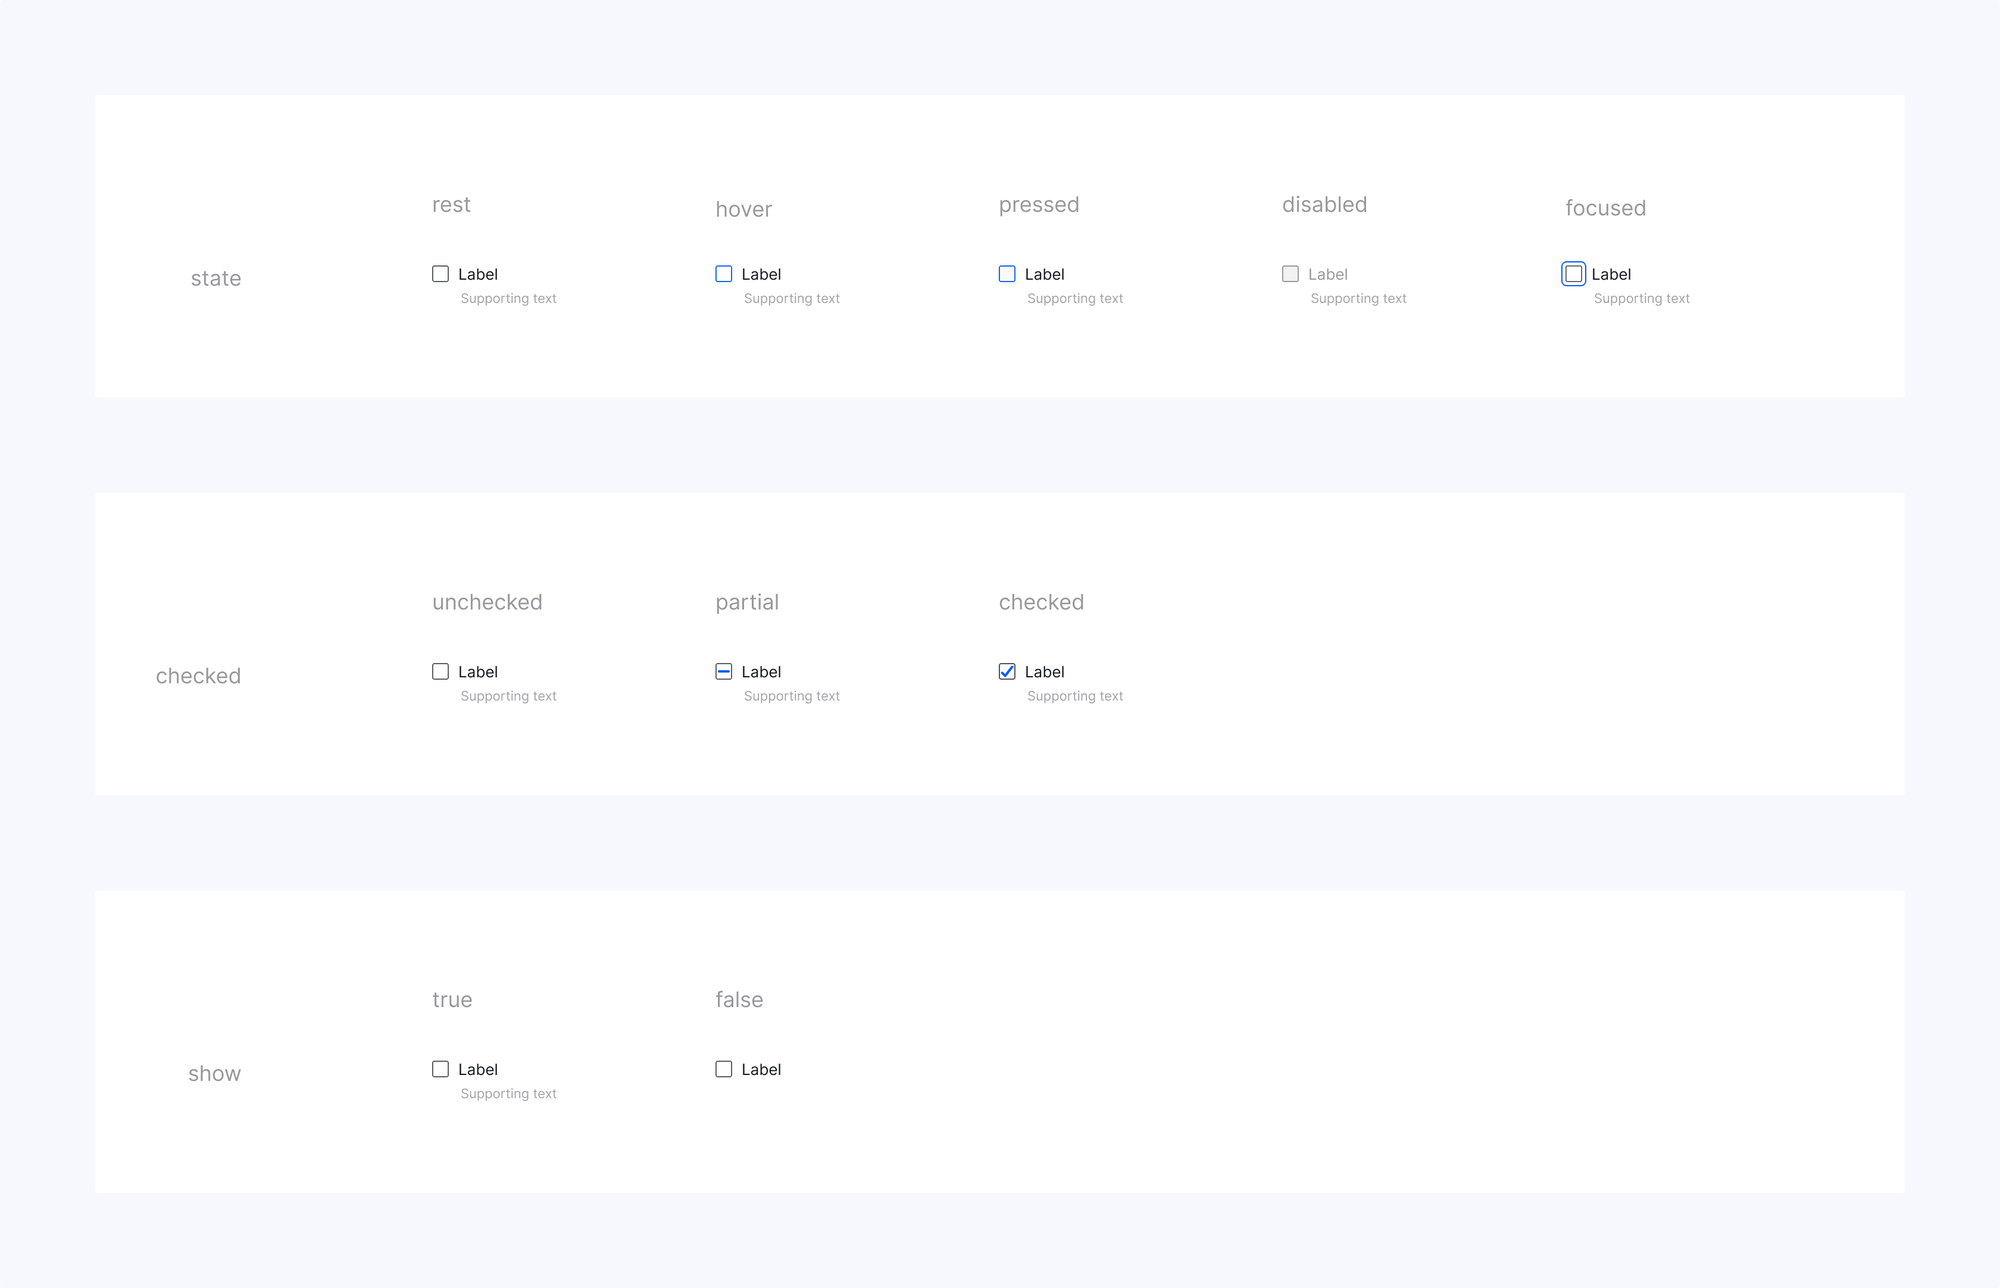Check the checkbox under the rest heading
The width and height of the screenshot is (2000, 1288).
(x=440, y=274)
